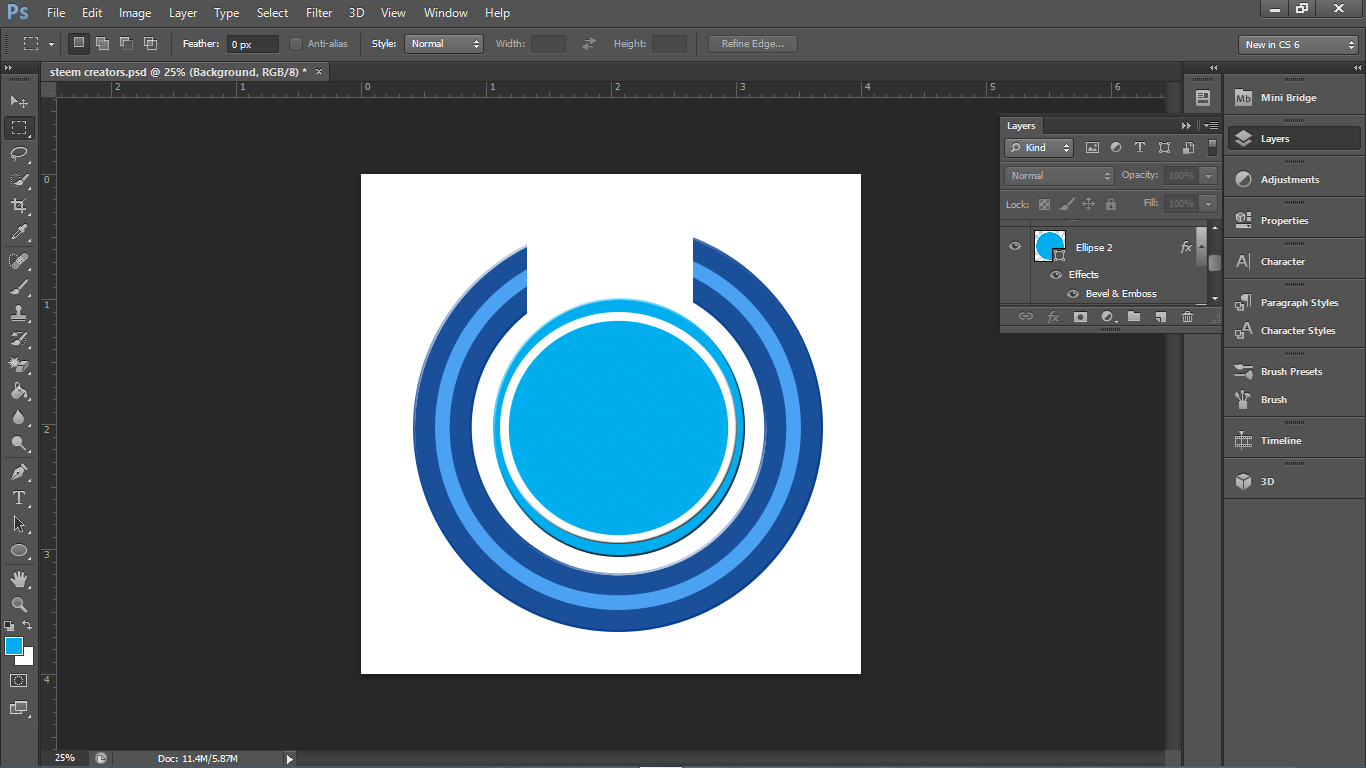Viewport: 1366px width, 768px height.
Task: Click the Delete layer trash icon
Action: 1188,317
